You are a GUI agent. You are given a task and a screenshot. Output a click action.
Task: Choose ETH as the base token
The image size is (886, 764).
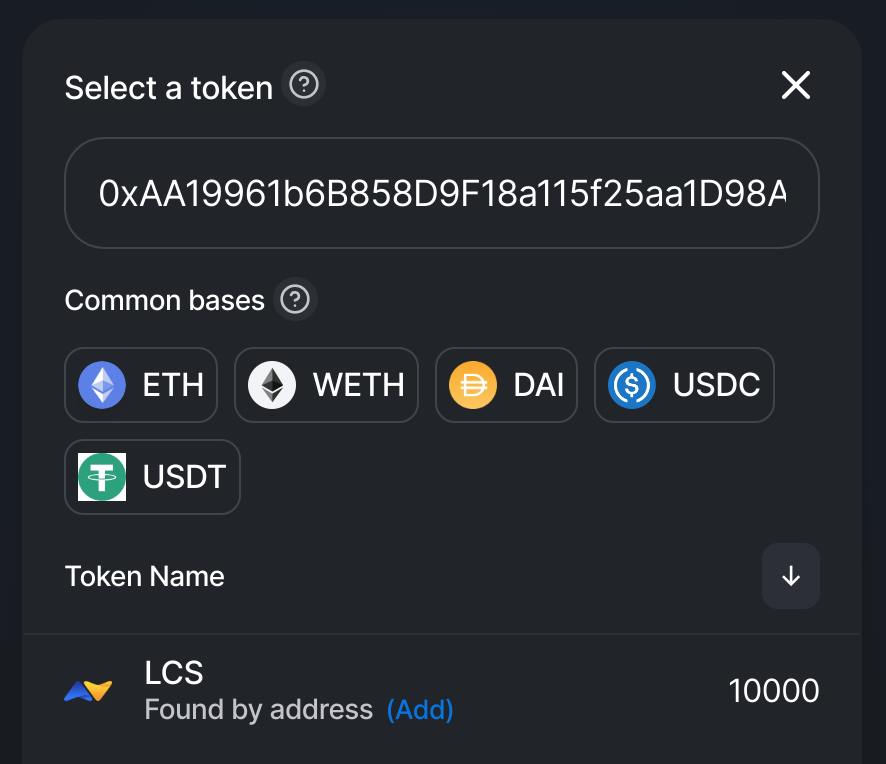141,385
